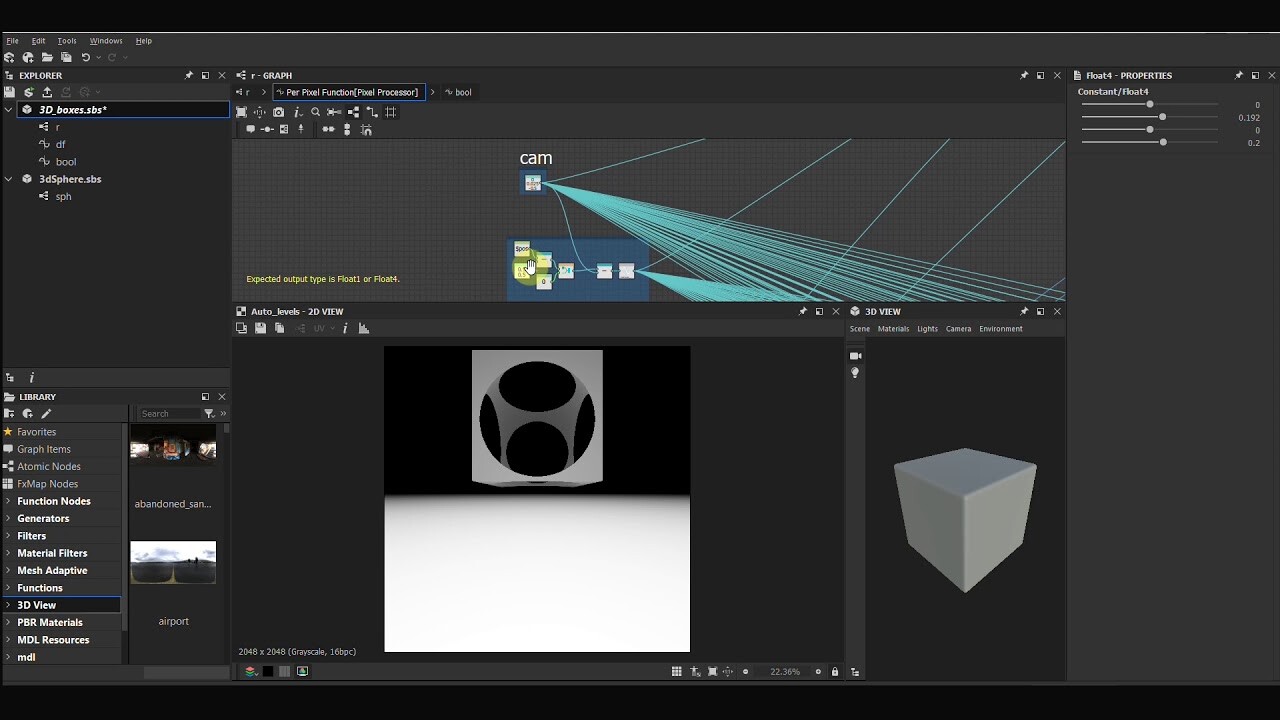
Task: Click the camera snapshot icon in graph toolbar
Action: pyautogui.click(x=279, y=112)
